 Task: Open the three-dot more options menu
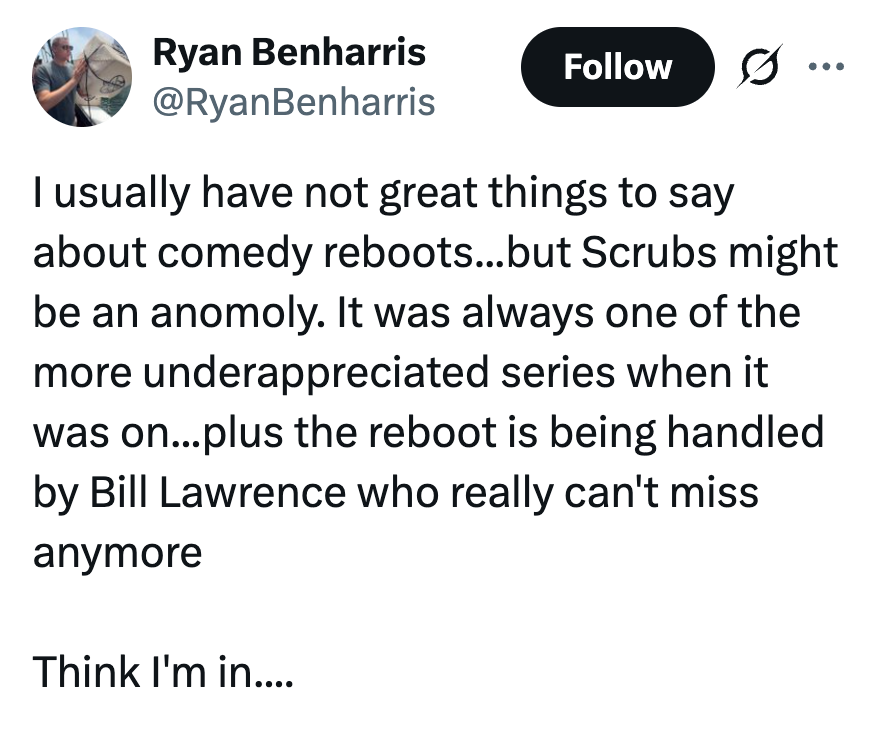(827, 67)
